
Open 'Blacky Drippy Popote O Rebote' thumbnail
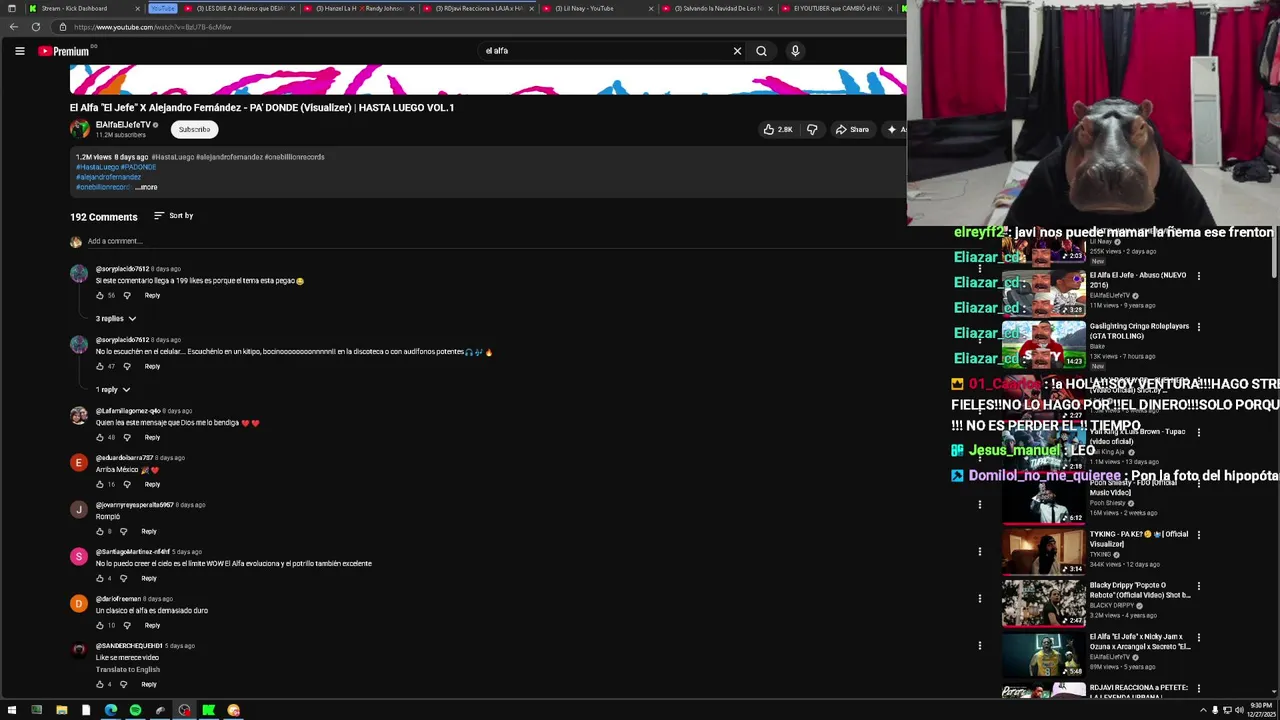click(1043, 603)
